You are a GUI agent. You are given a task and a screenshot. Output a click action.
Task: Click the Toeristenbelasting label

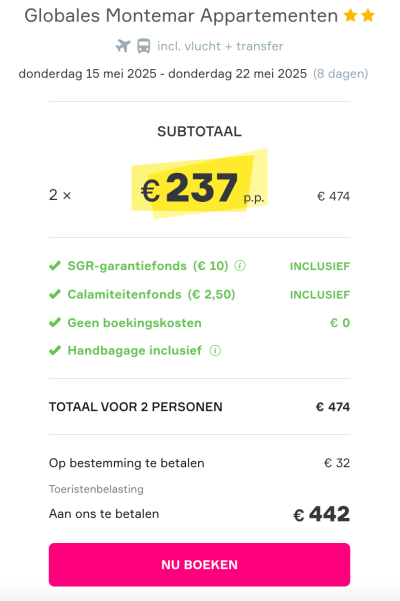point(96,489)
